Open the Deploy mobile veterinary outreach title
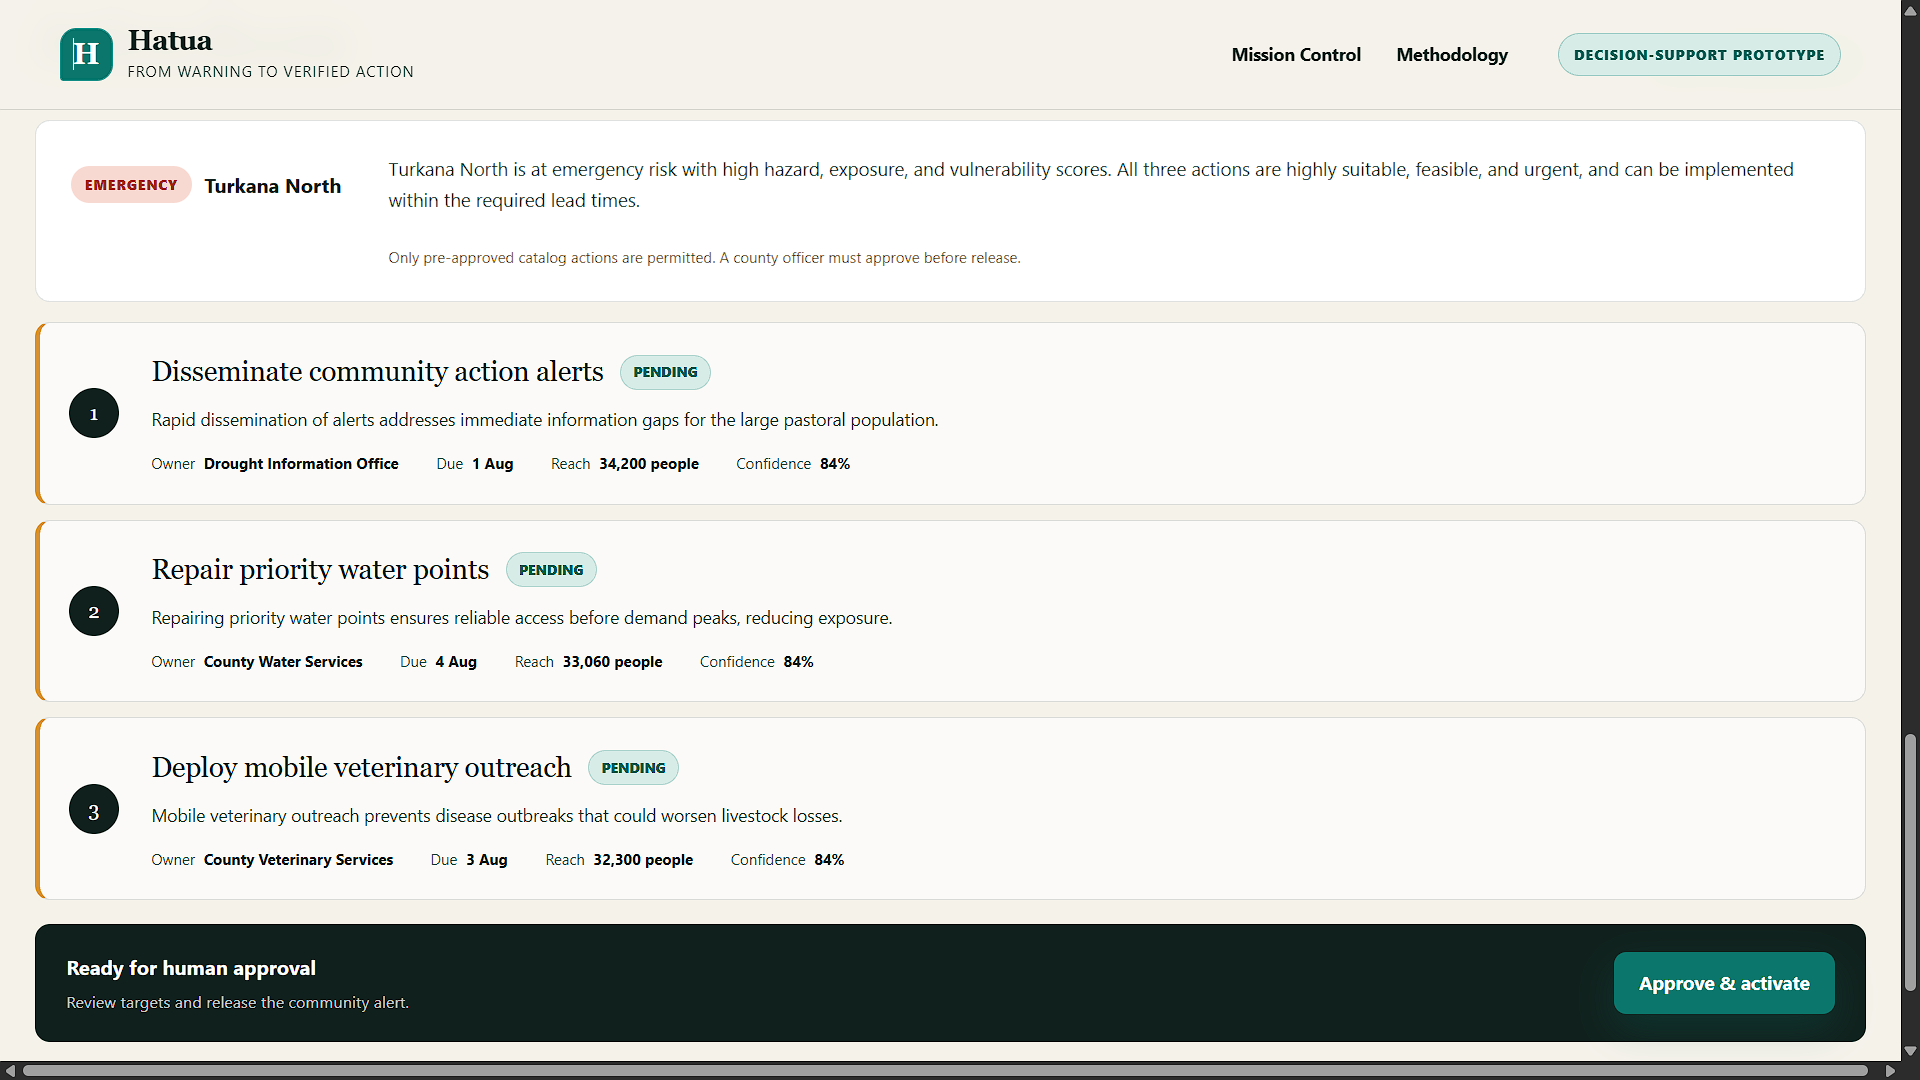Screen dimensions: 1920x1080 [361, 768]
